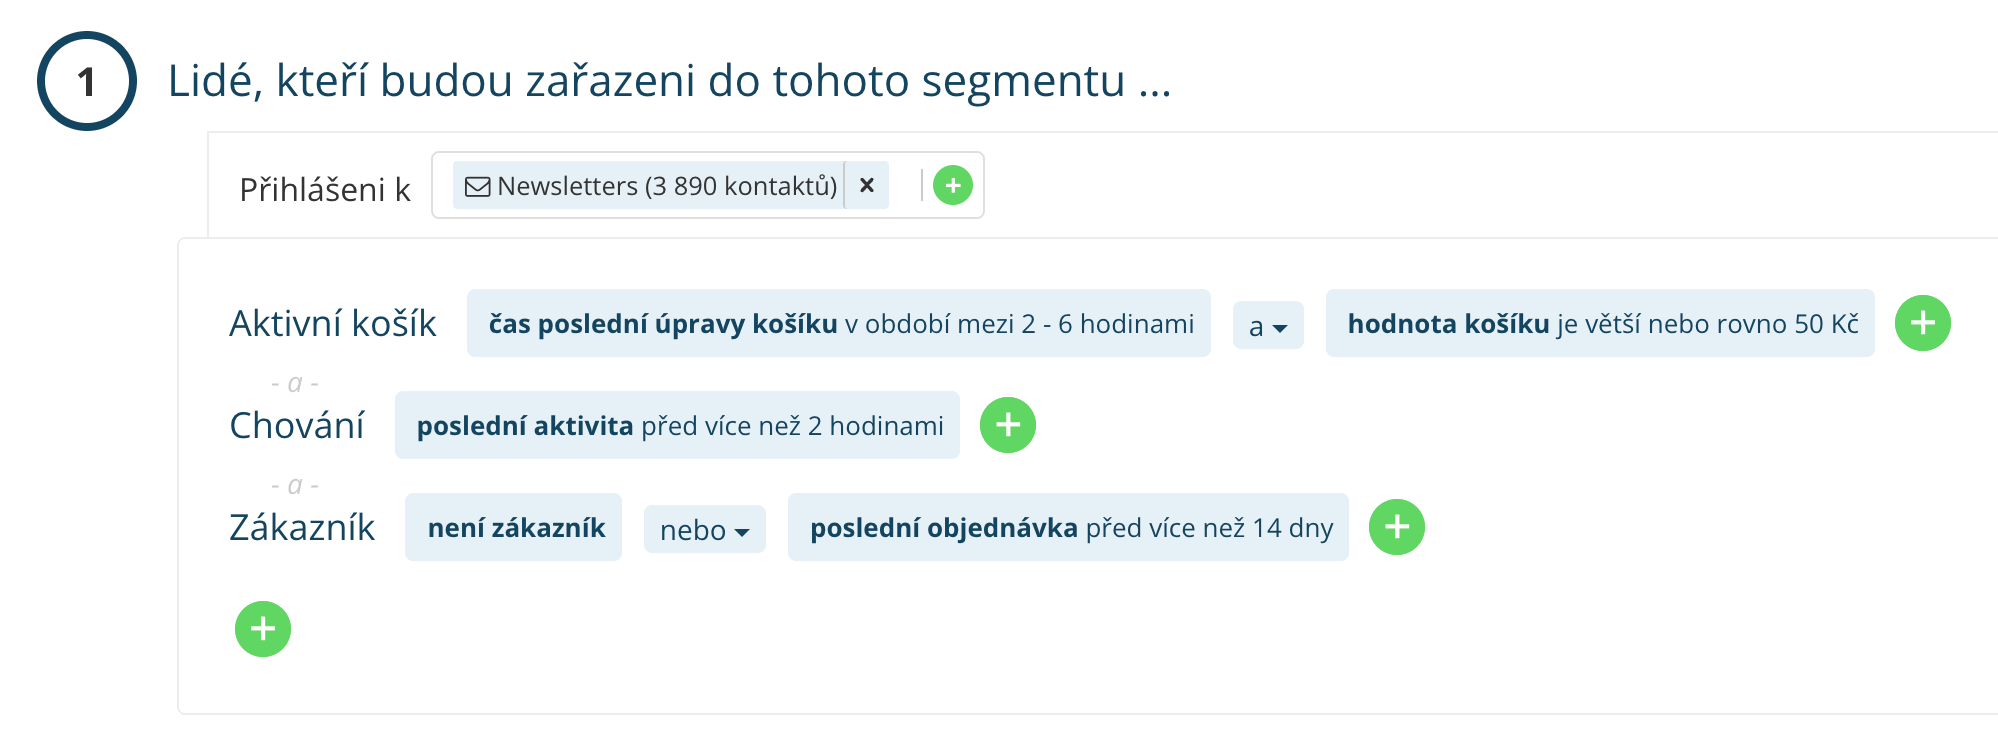Image resolution: width=1998 pixels, height=740 pixels.
Task: Add a condition to the Aktivní košík row
Action: click(x=1922, y=323)
